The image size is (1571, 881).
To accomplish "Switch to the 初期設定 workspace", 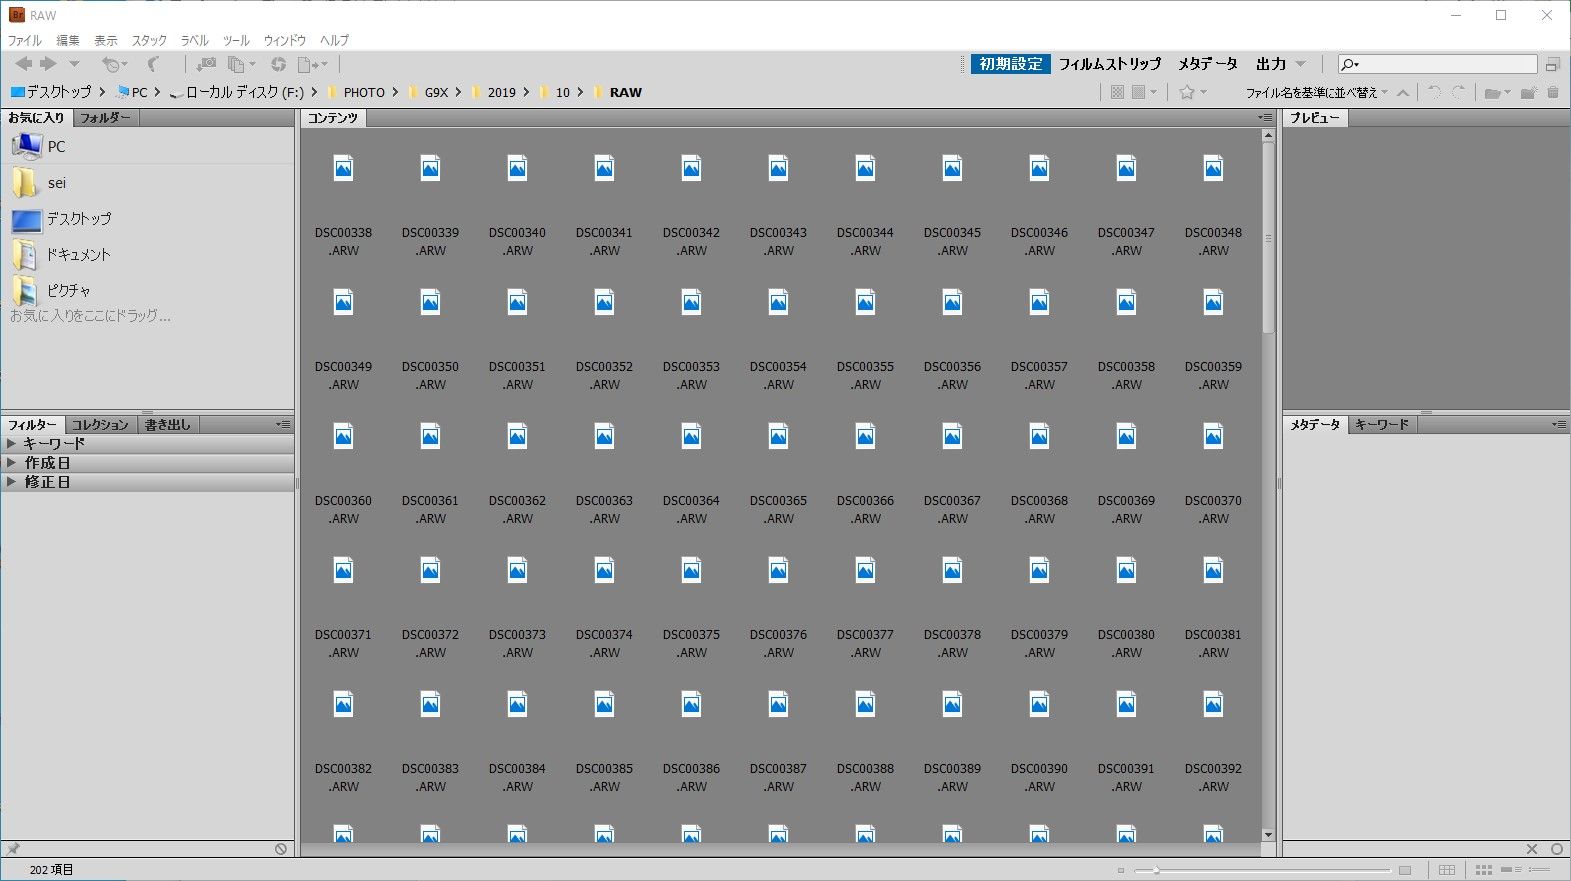I will point(1010,64).
